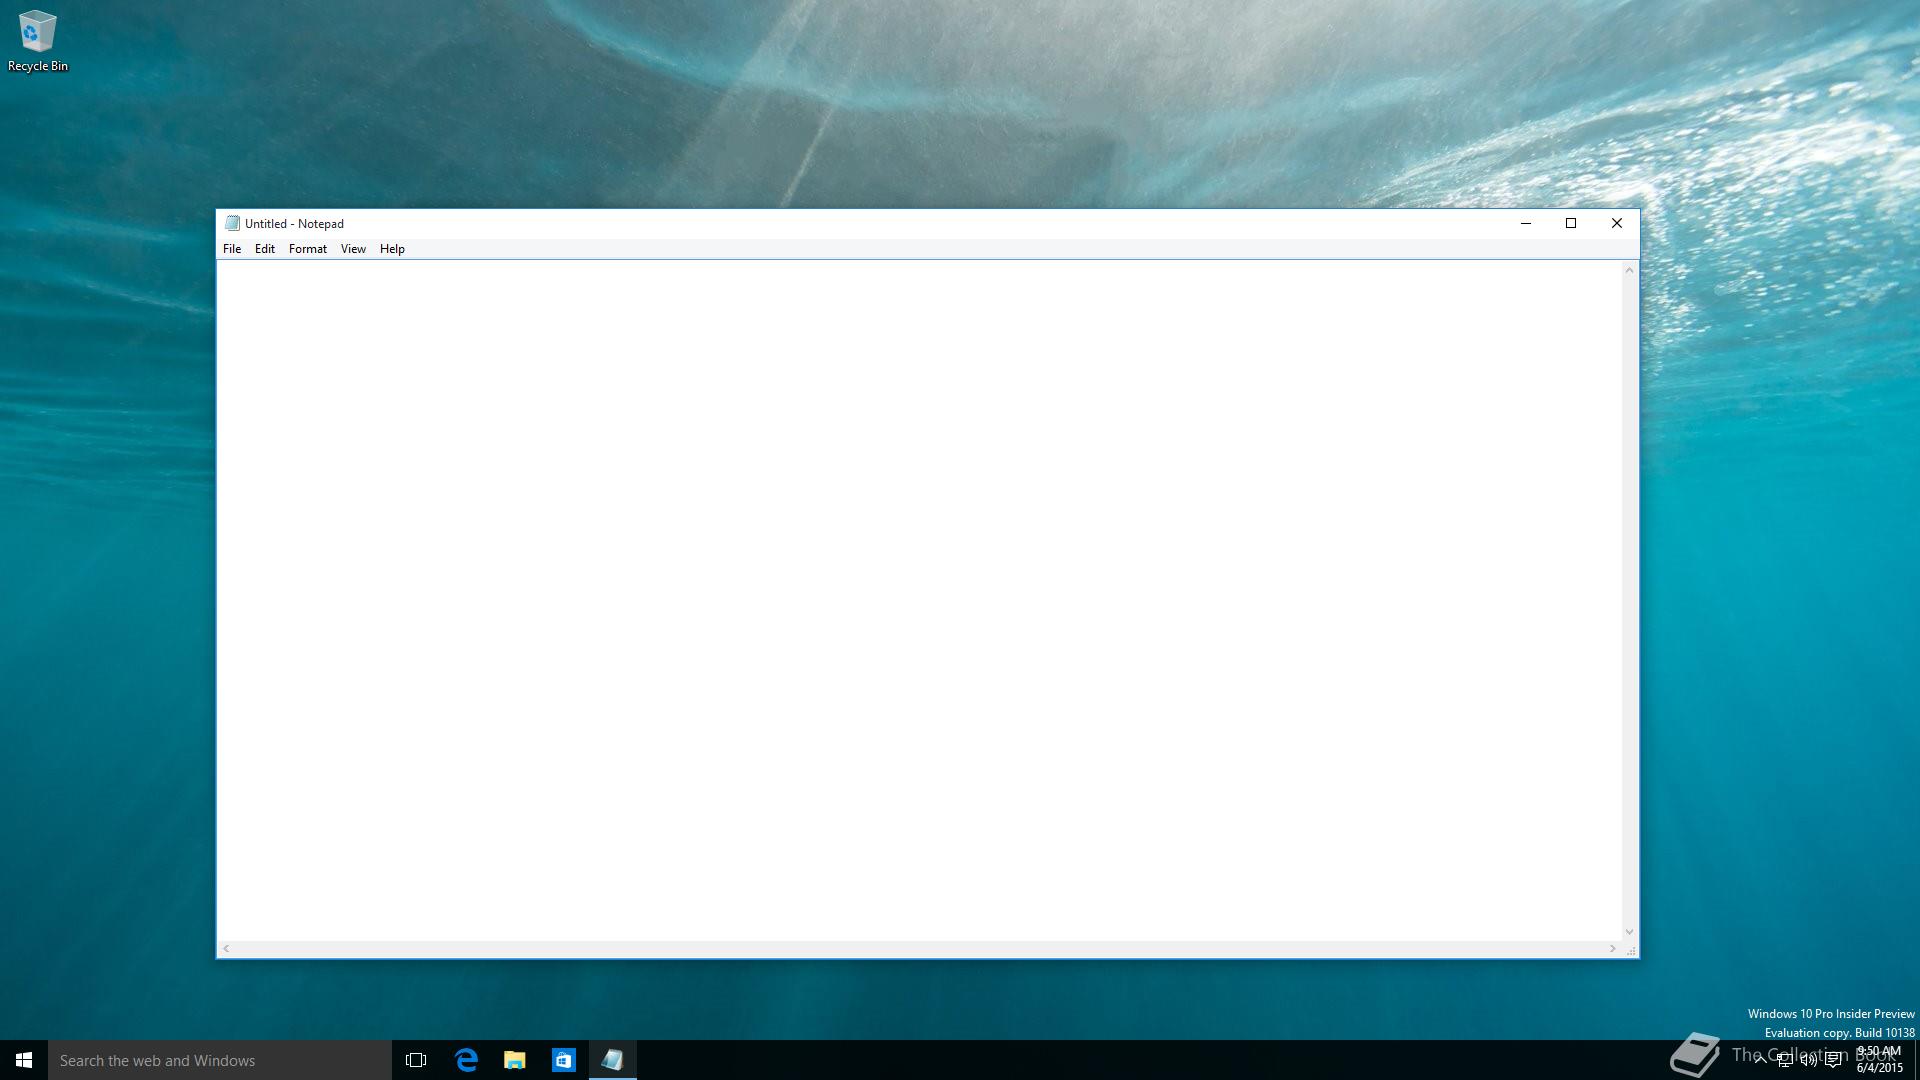The width and height of the screenshot is (1920, 1080).
Task: Minimize the Notepad window
Action: [1526, 223]
